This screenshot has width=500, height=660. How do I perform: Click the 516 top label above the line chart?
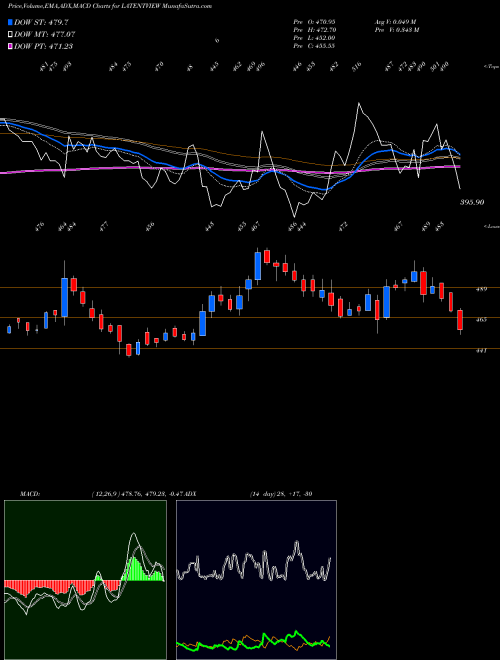coord(356,67)
